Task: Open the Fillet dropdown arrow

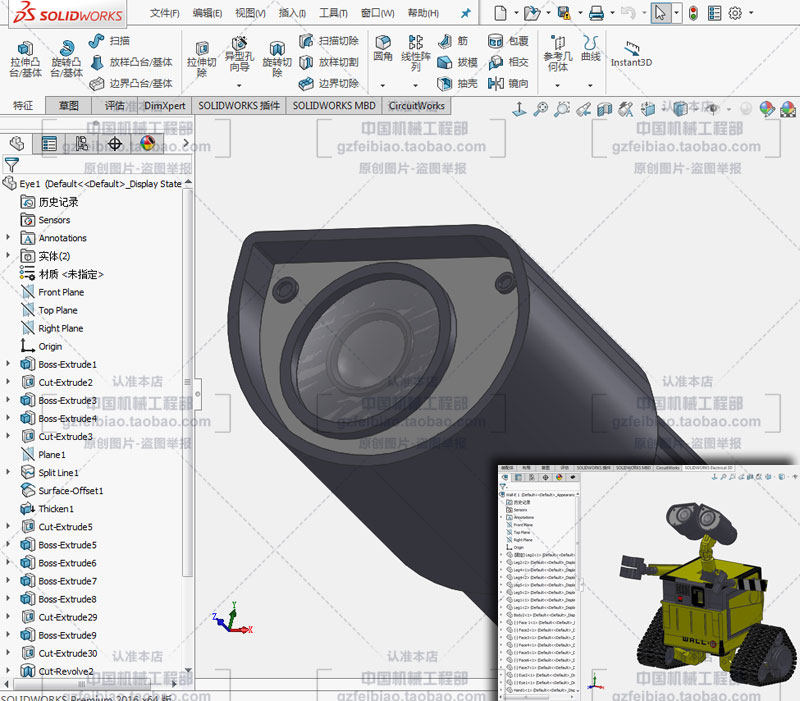Action: [383, 85]
